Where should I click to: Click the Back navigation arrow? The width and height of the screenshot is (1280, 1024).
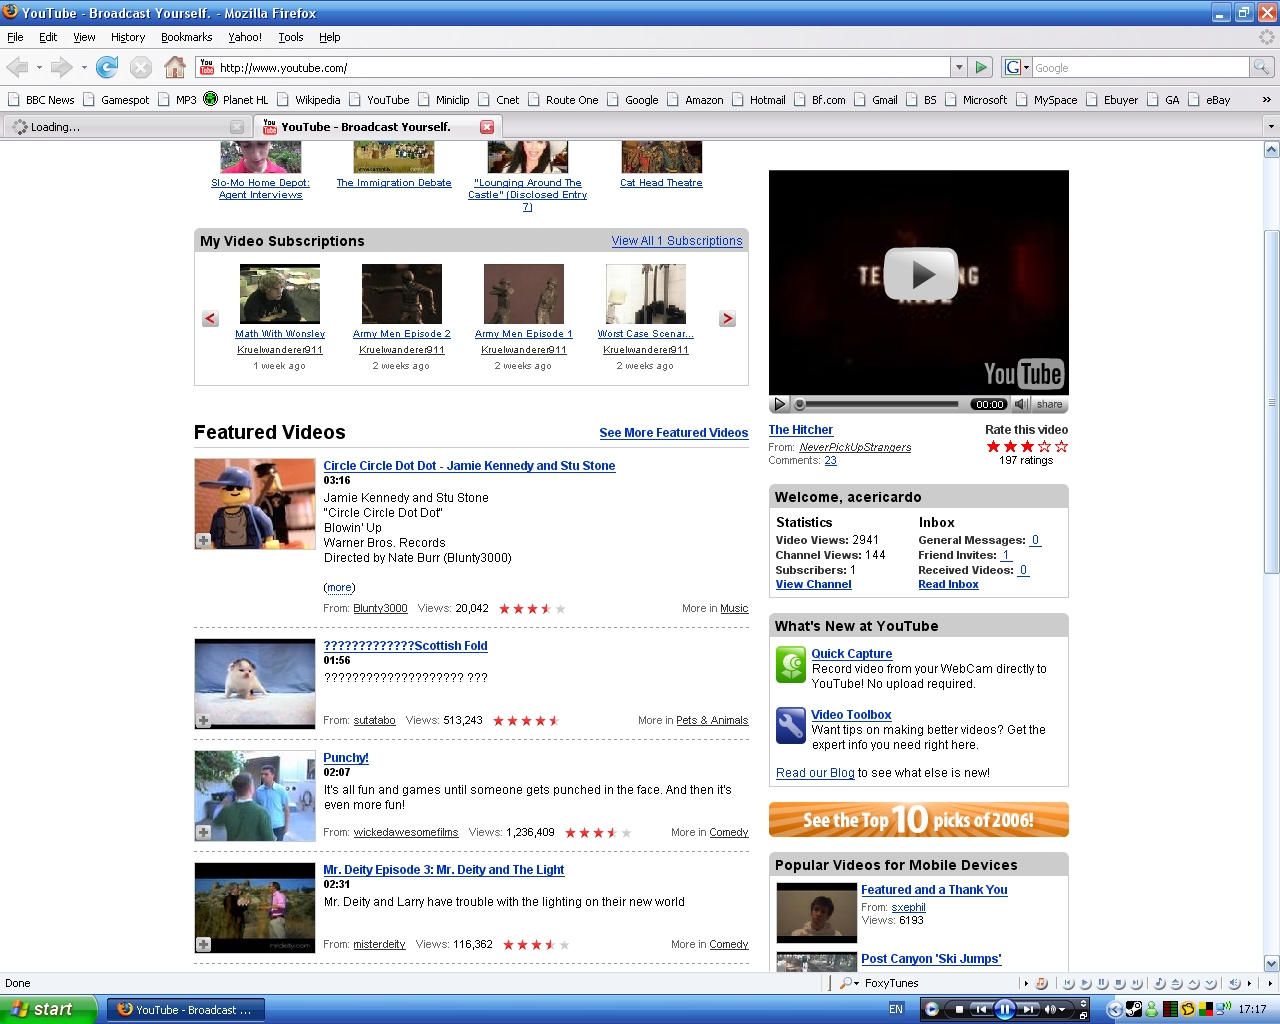17,67
